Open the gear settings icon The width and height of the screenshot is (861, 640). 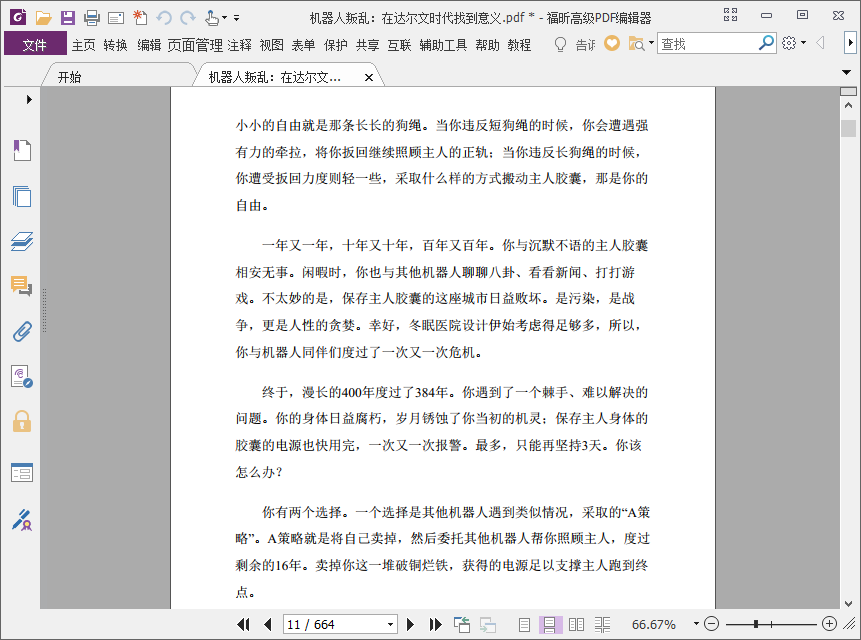(789, 43)
